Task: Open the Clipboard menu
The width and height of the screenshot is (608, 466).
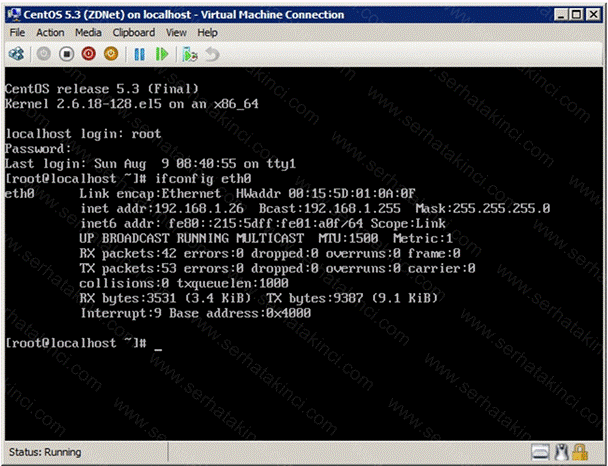Action: pyautogui.click(x=134, y=32)
